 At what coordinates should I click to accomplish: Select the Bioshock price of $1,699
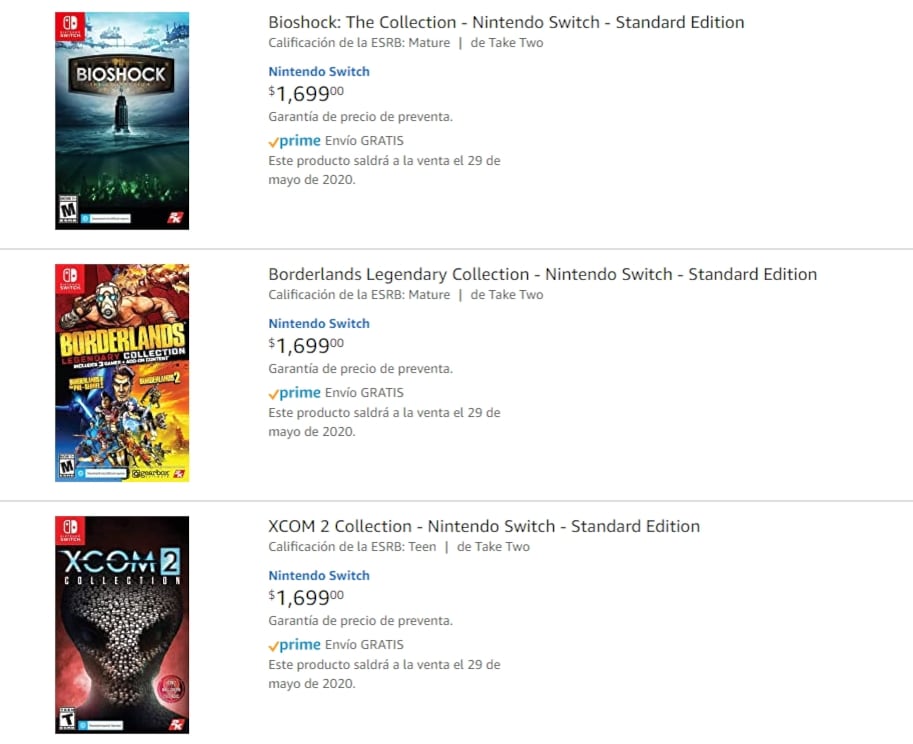pyautogui.click(x=304, y=93)
